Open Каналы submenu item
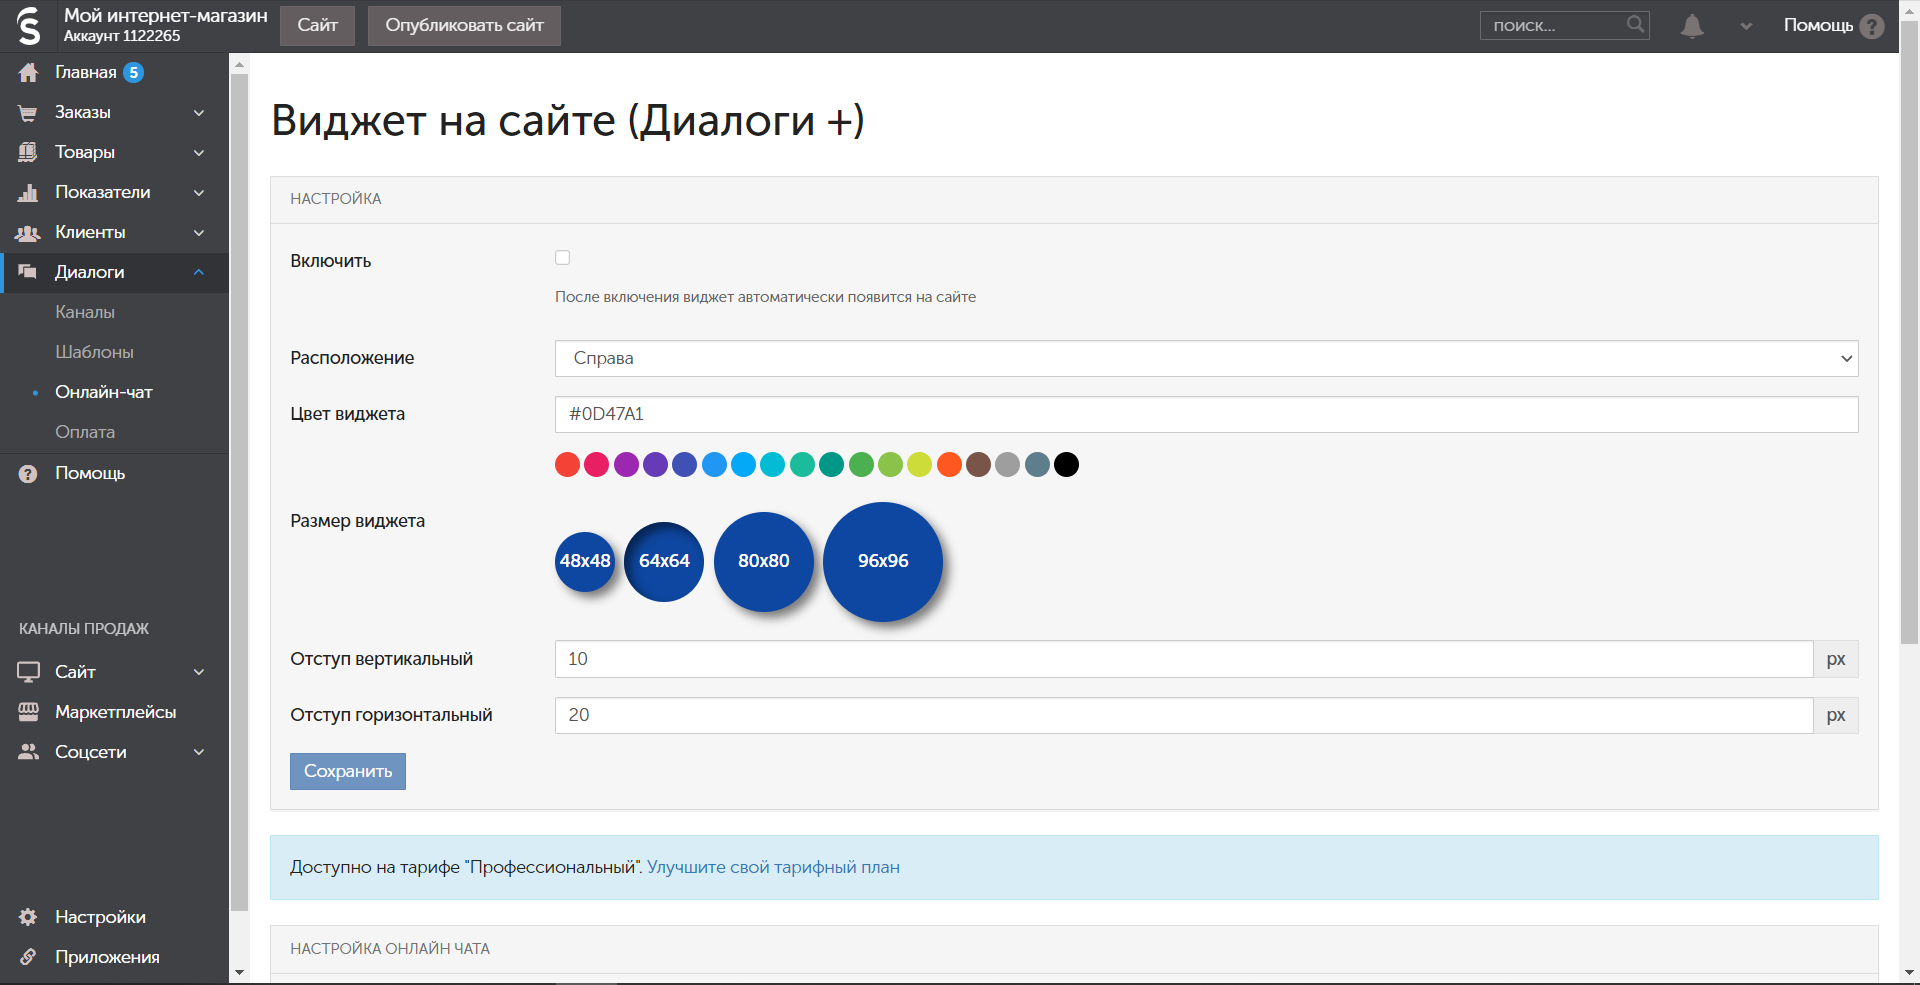Image resolution: width=1920 pixels, height=985 pixels. [x=85, y=312]
